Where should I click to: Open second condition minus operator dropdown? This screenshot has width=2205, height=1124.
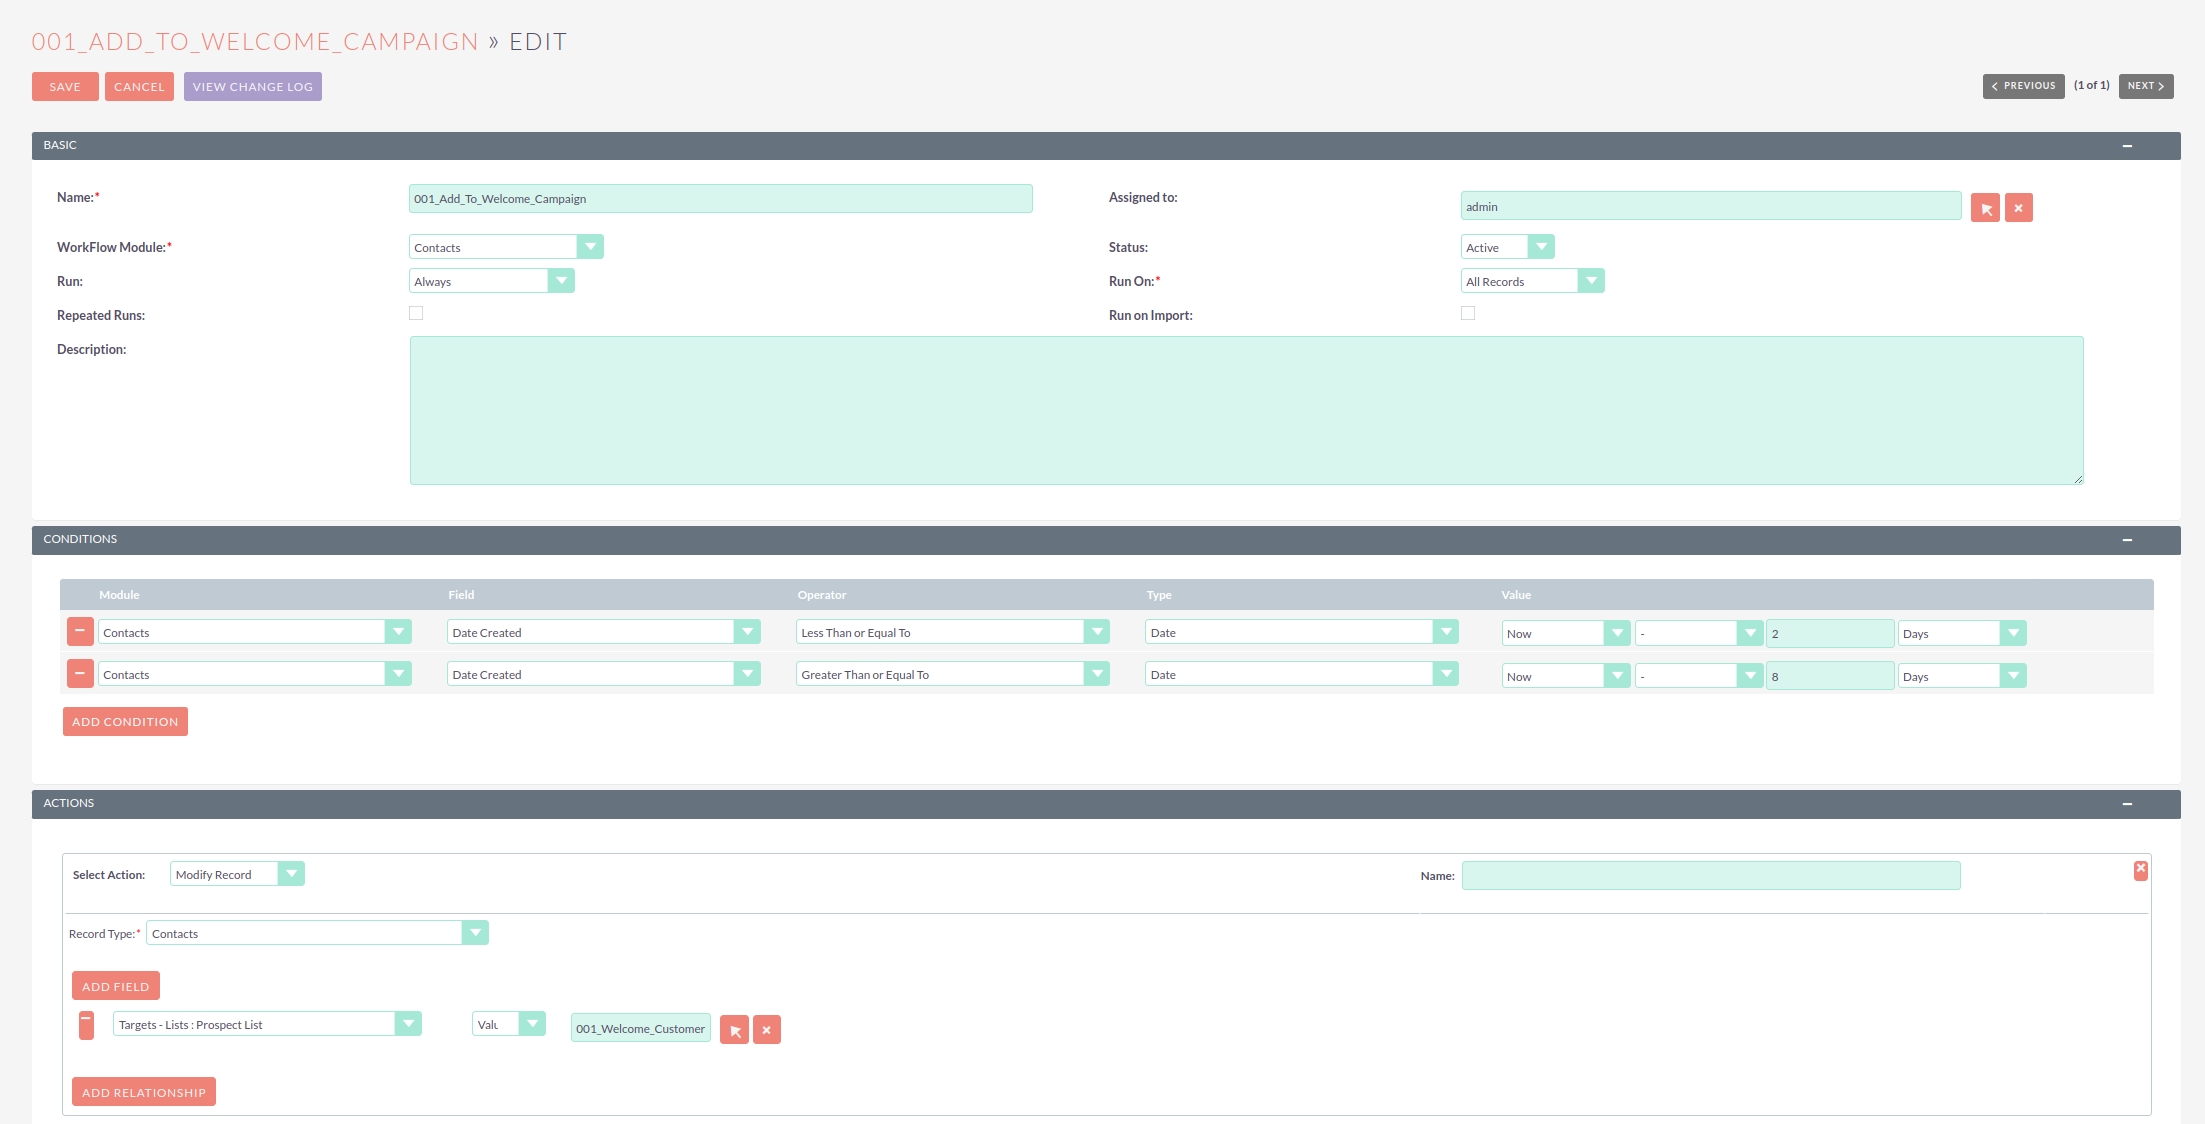click(1699, 676)
